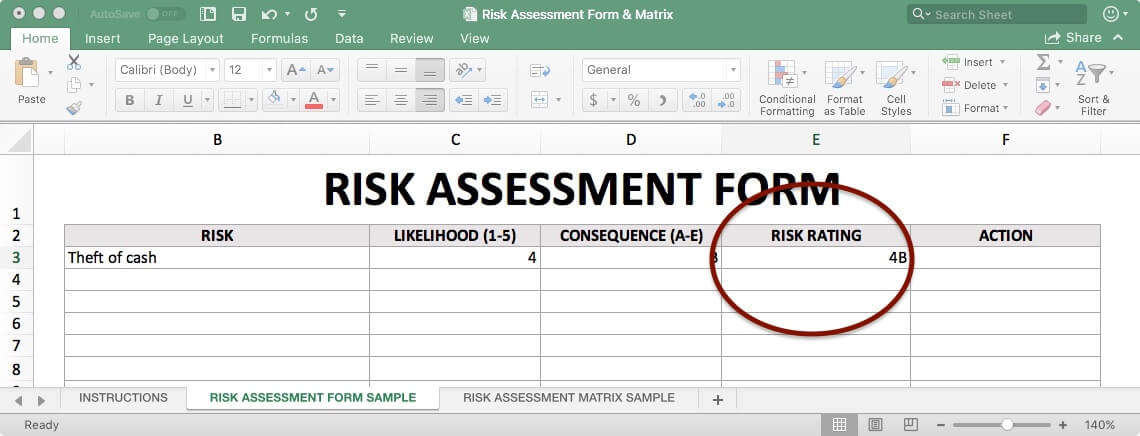Open the Calibri (Body) font name box
The width and height of the screenshot is (1140, 436).
coord(166,70)
